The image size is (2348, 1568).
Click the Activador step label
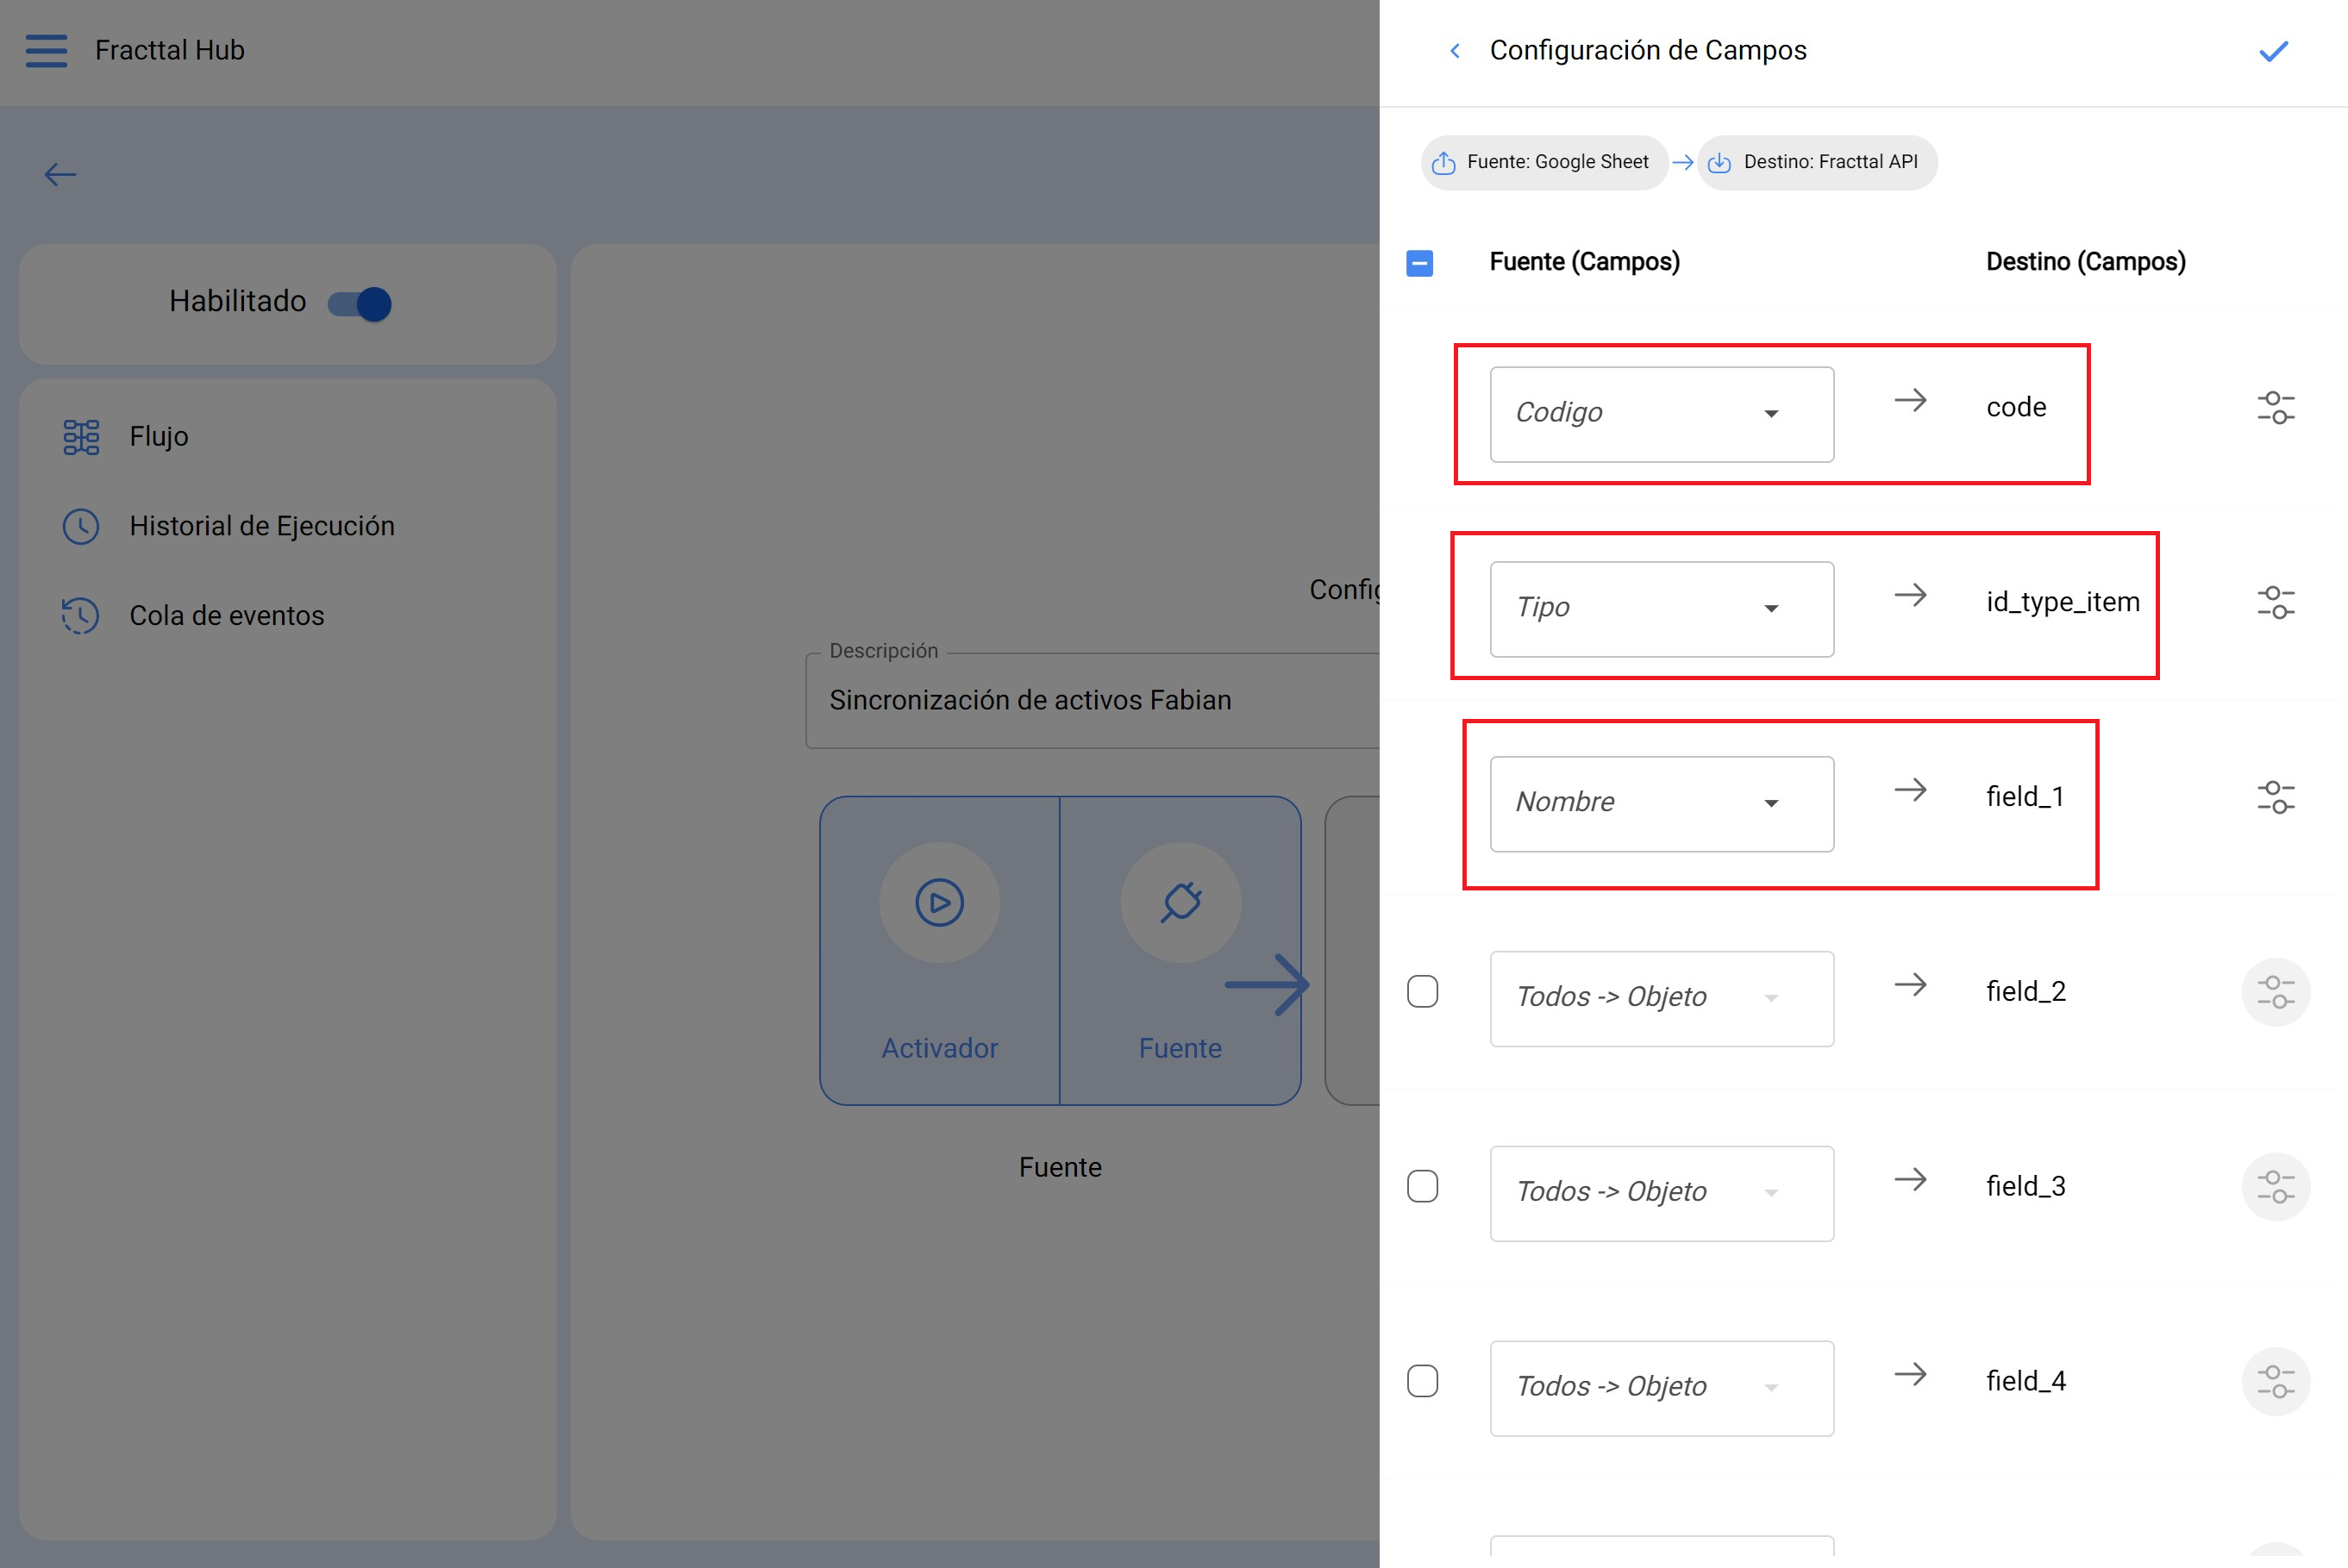tap(939, 1048)
